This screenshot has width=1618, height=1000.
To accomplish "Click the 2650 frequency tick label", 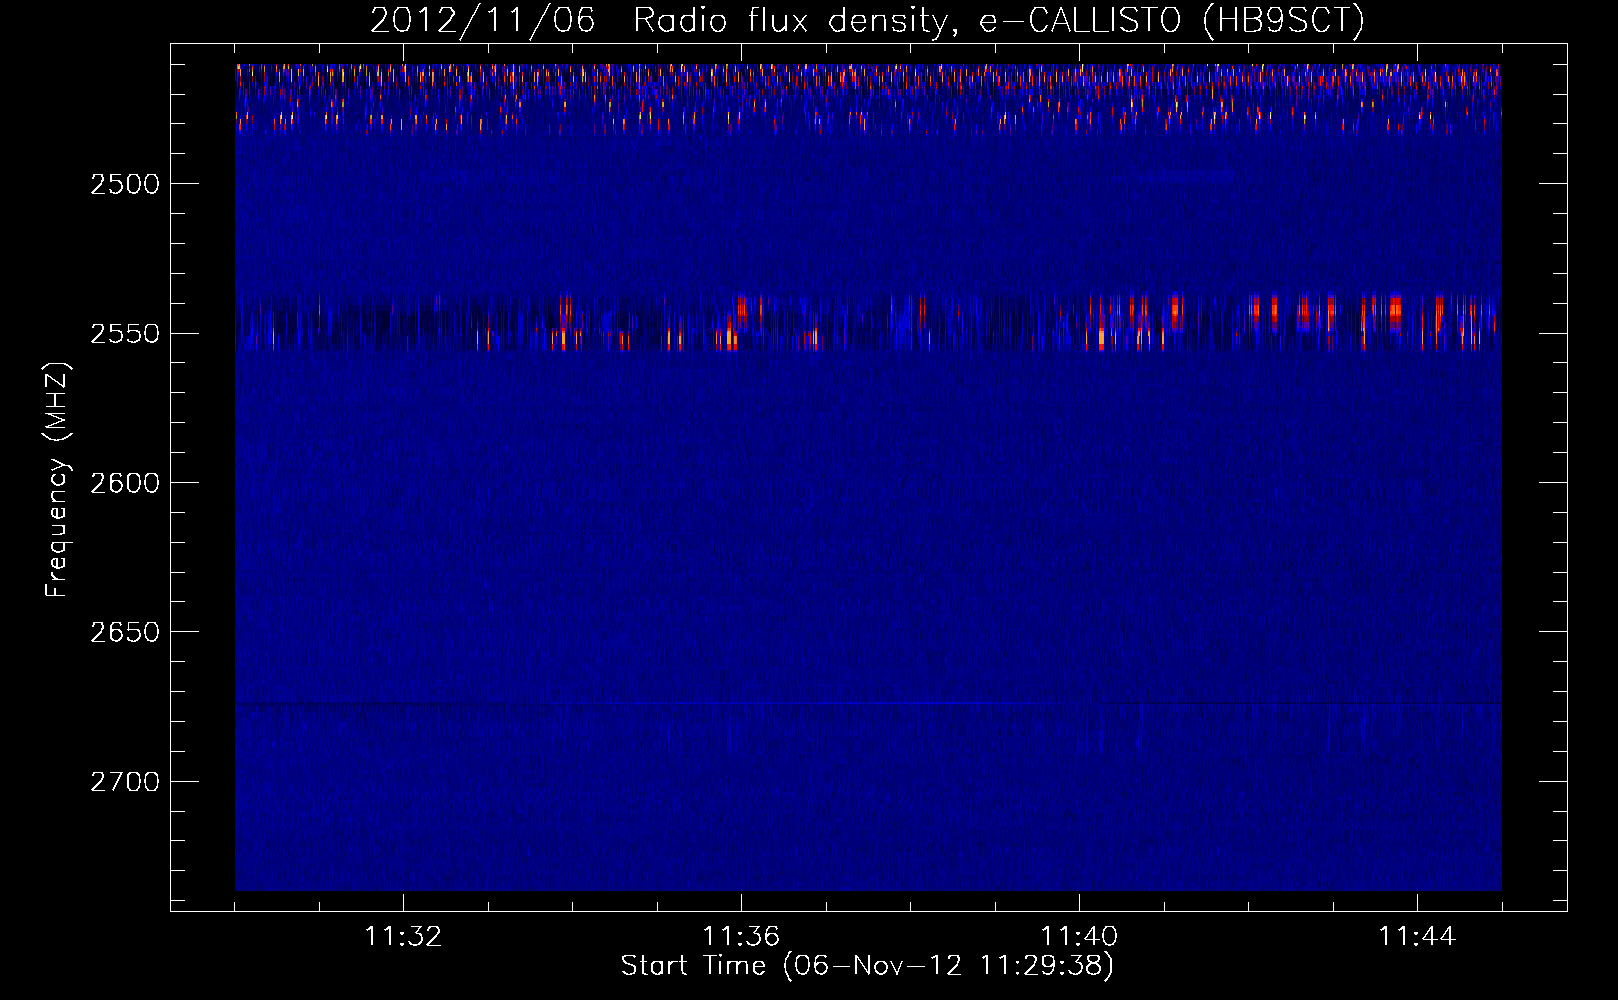I will pyautogui.click(x=125, y=632).
